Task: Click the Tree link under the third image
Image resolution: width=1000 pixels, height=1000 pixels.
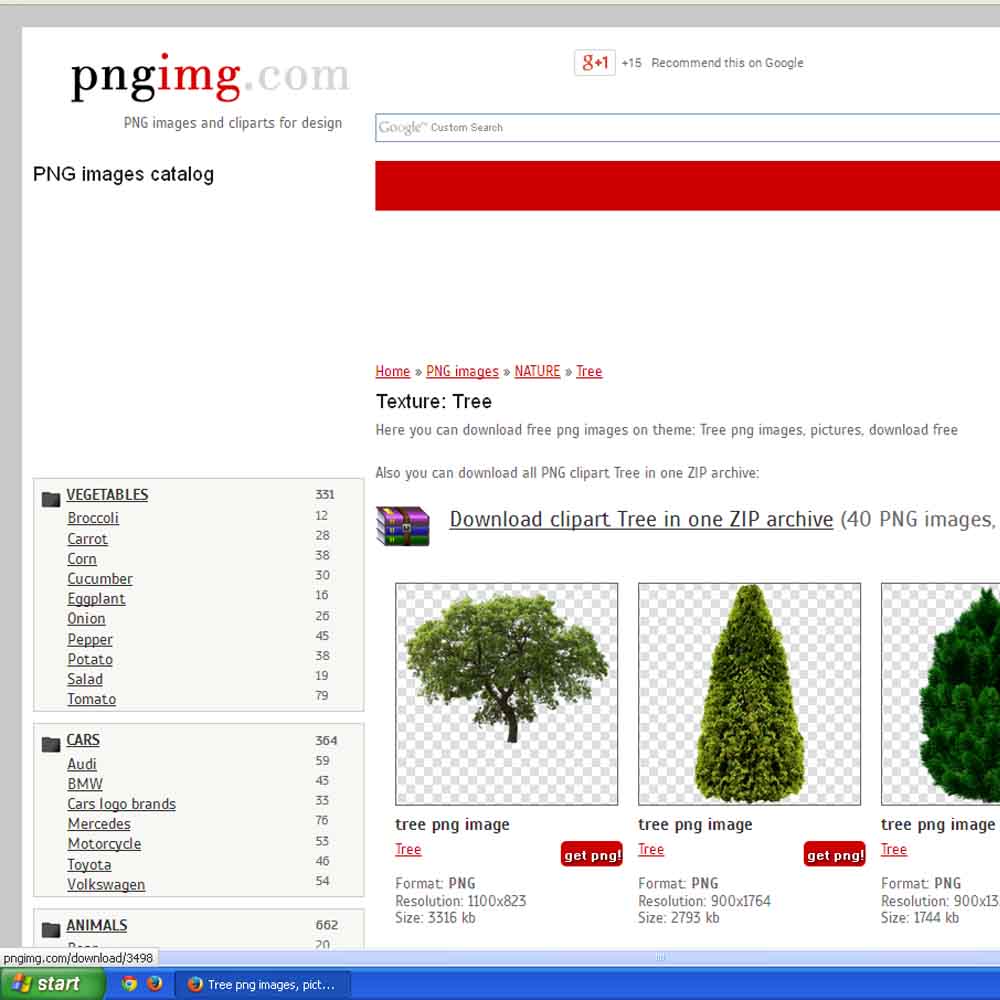Action: [x=894, y=849]
